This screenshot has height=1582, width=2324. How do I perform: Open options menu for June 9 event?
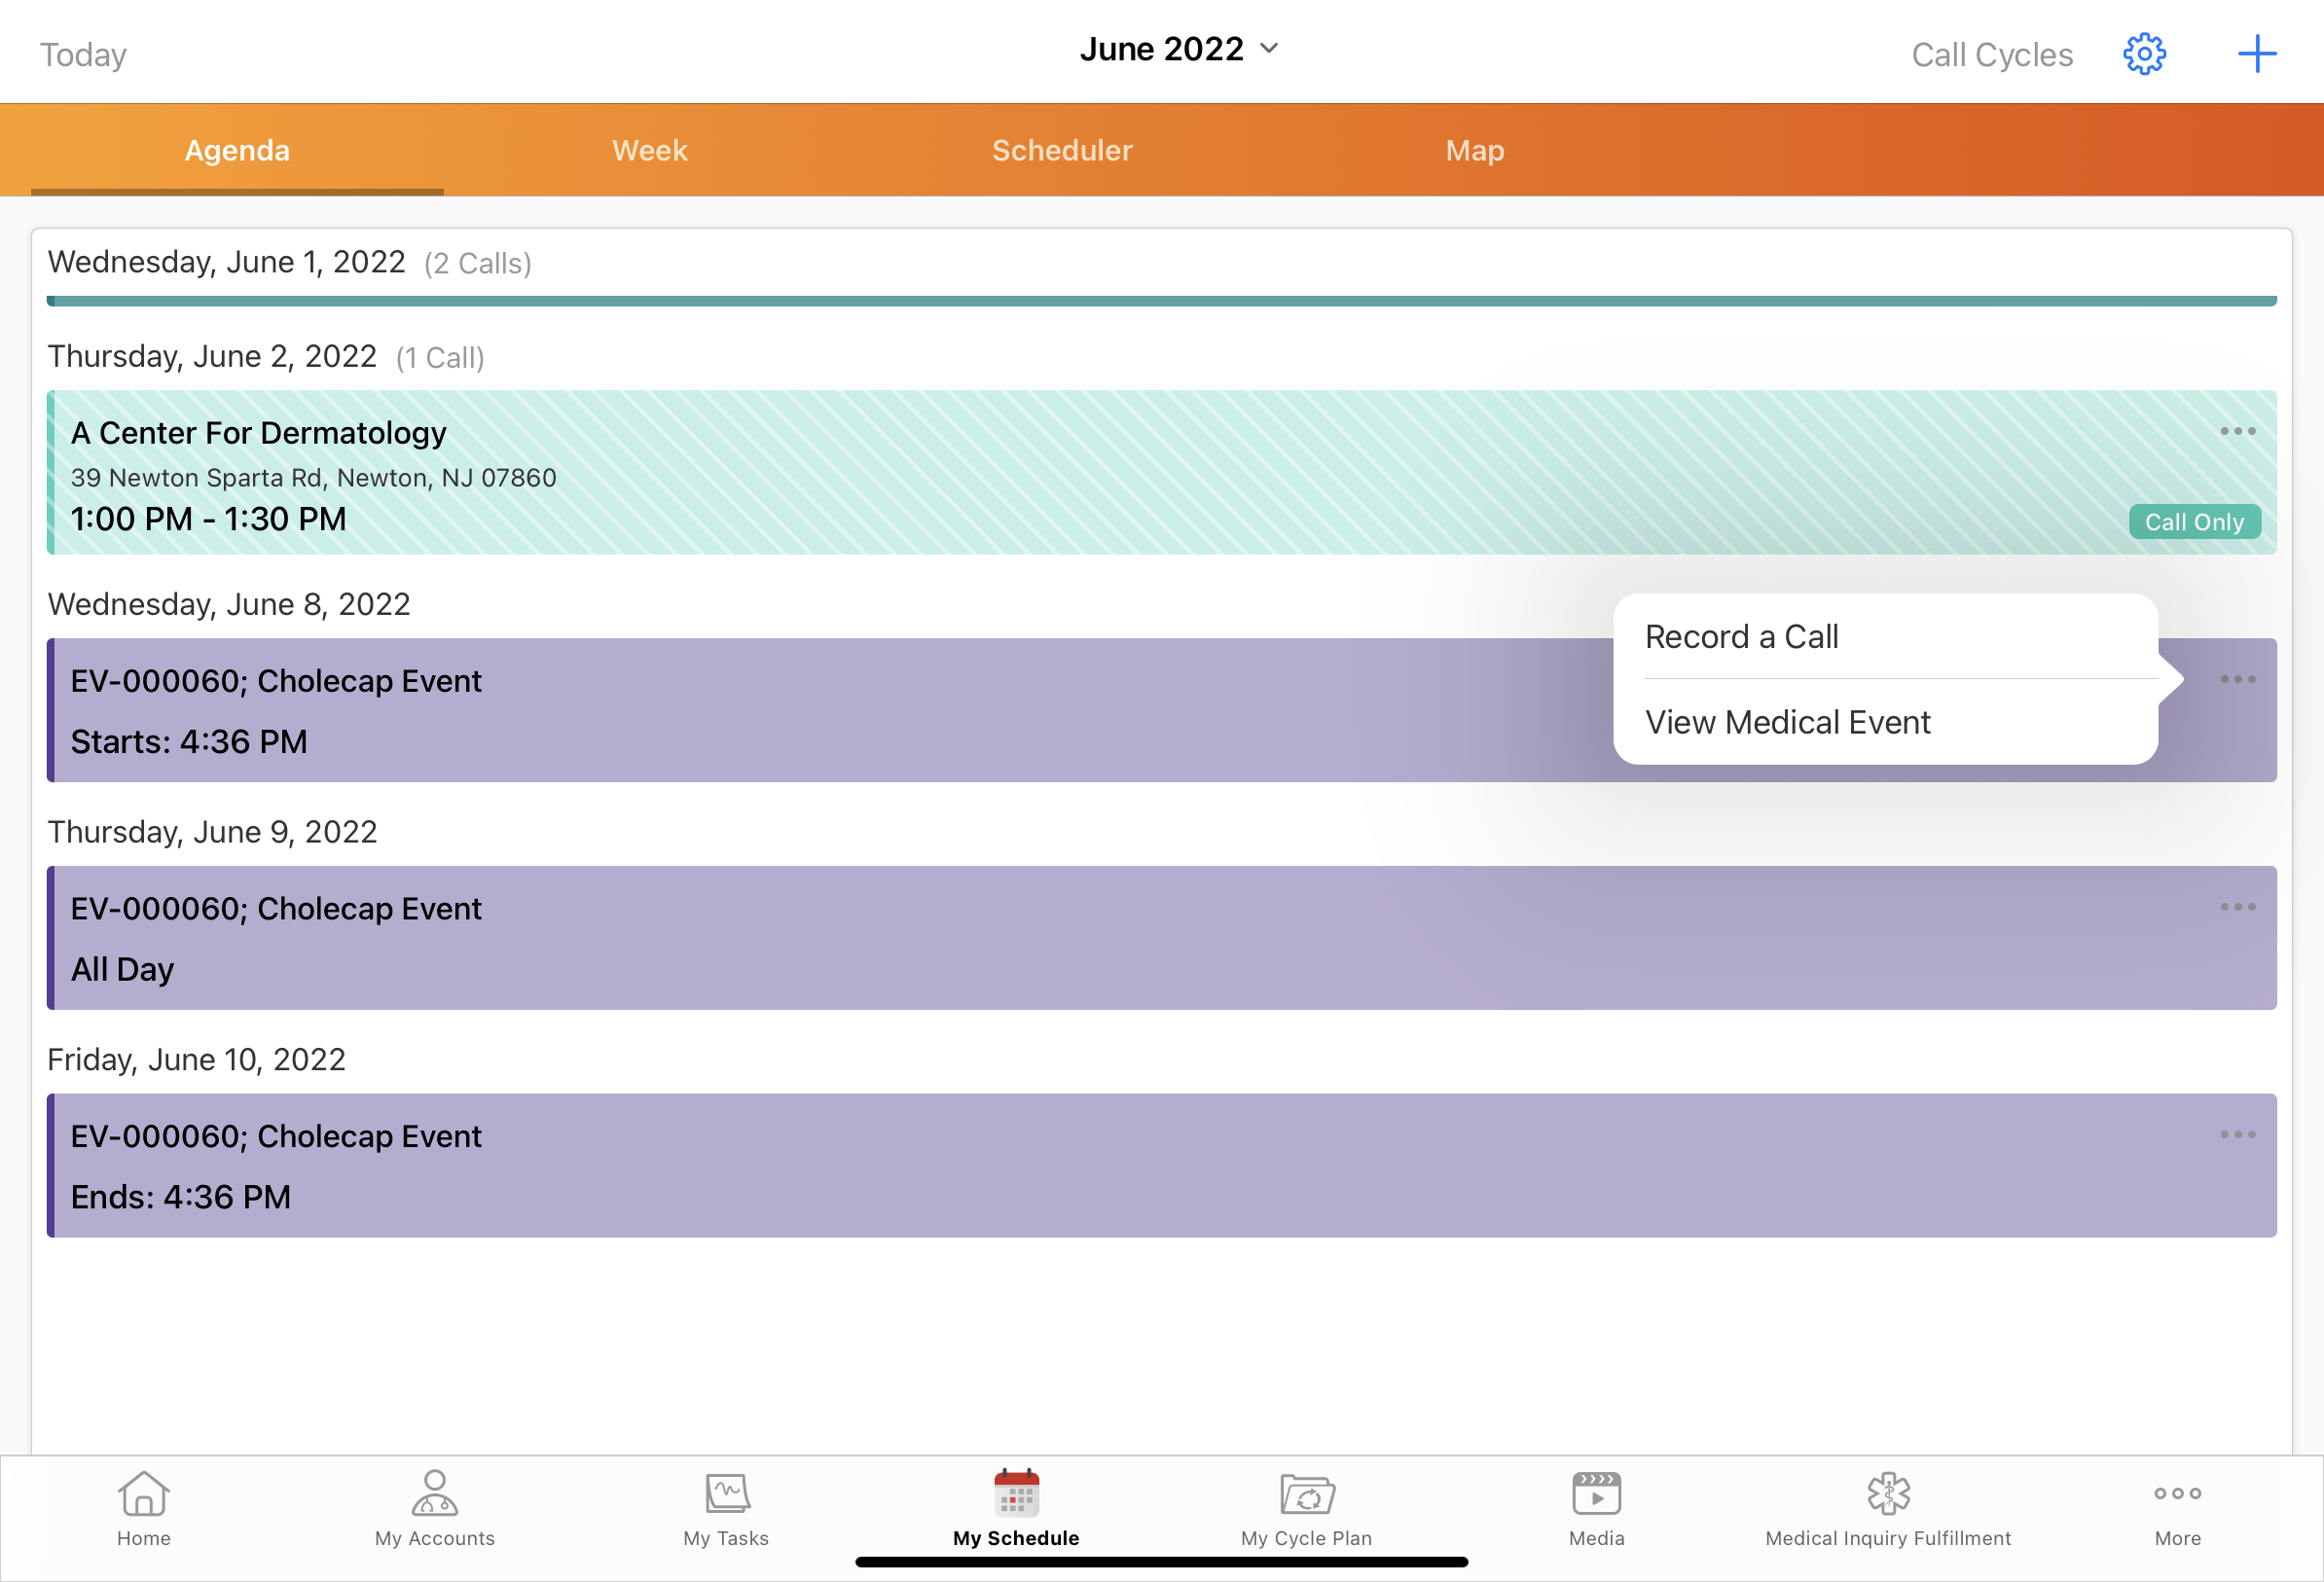pos(2237,907)
